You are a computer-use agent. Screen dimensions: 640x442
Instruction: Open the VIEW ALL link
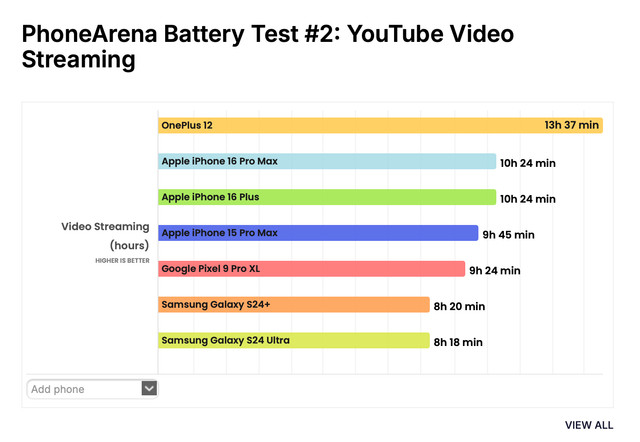pos(589,425)
